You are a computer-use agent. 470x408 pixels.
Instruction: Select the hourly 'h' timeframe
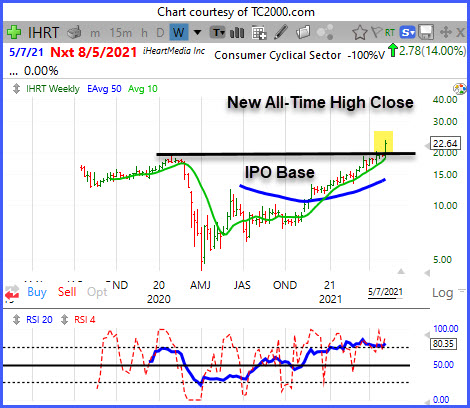point(144,33)
